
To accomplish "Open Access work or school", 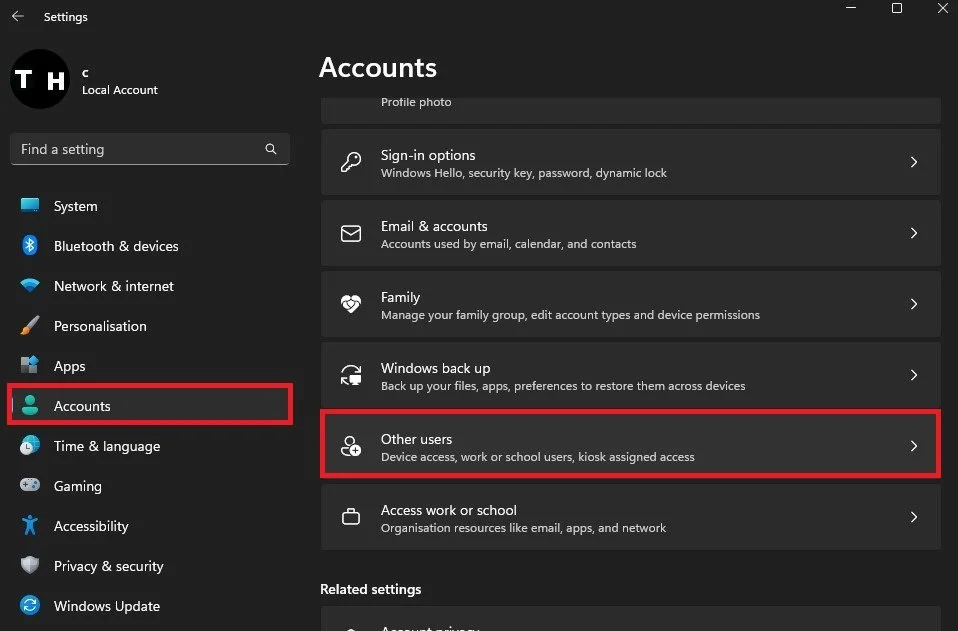I will coord(630,517).
